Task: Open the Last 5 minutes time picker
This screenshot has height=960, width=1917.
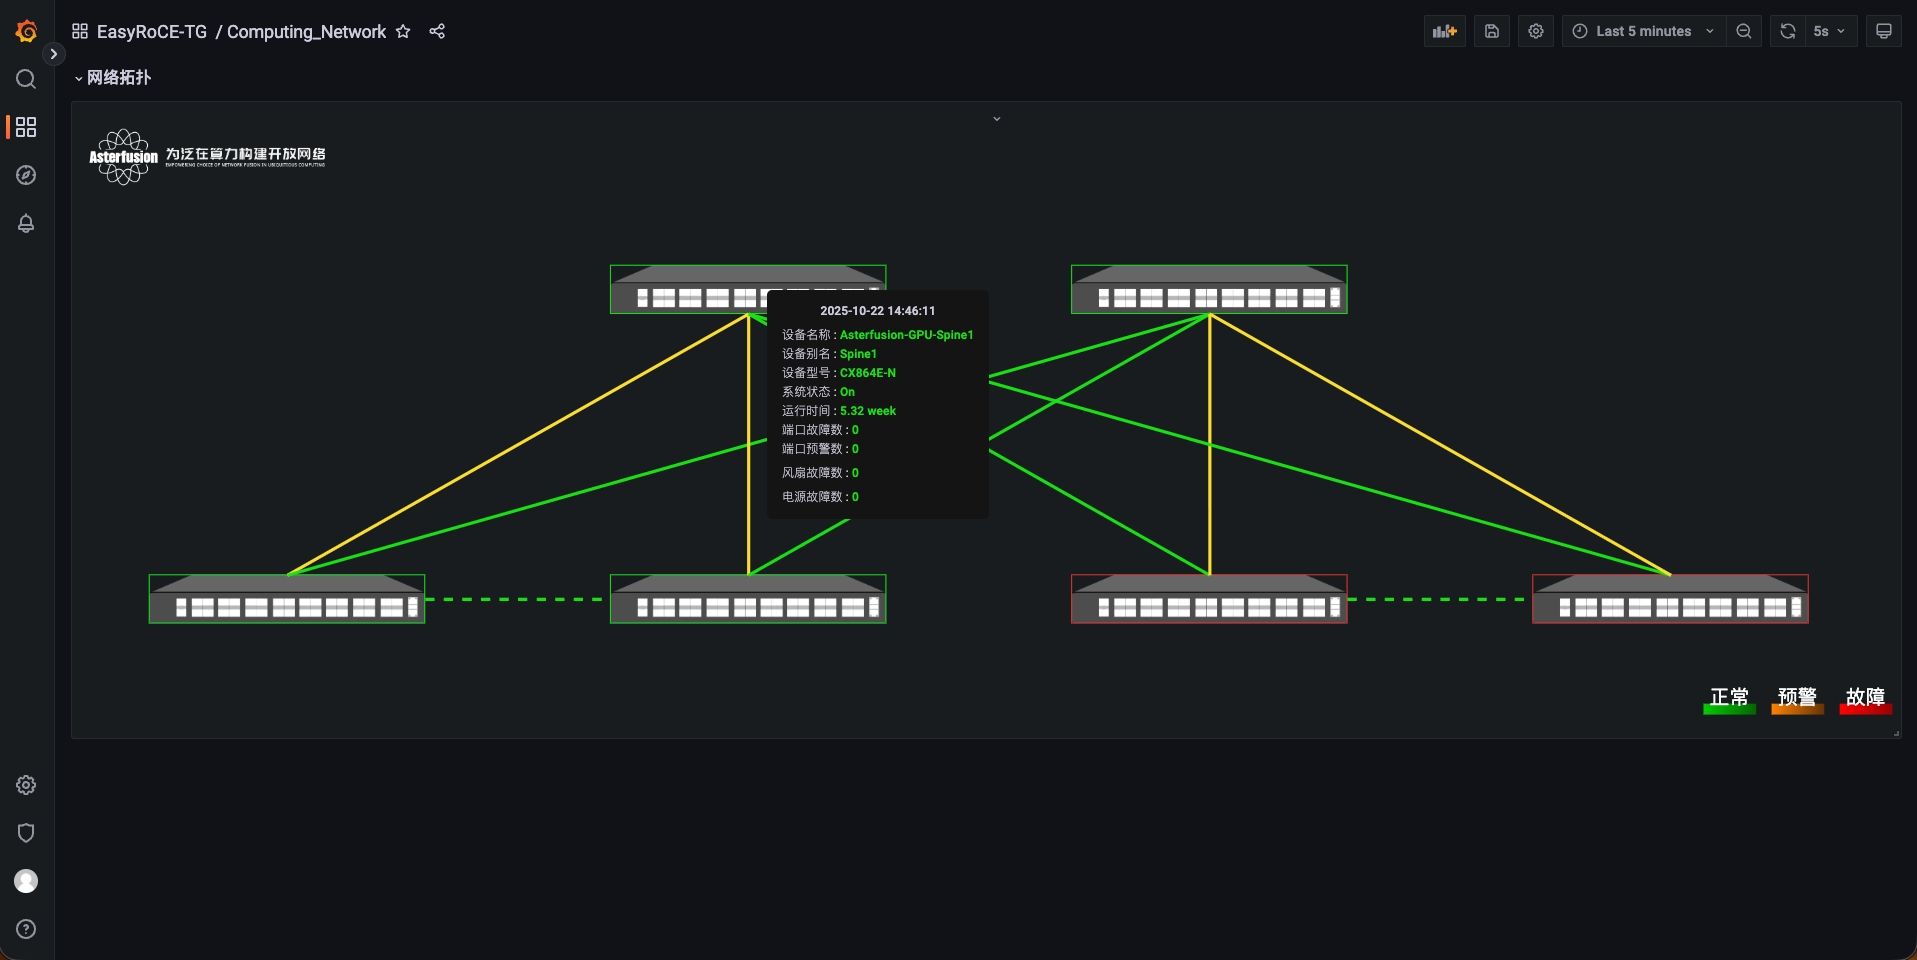Action: coord(1643,31)
